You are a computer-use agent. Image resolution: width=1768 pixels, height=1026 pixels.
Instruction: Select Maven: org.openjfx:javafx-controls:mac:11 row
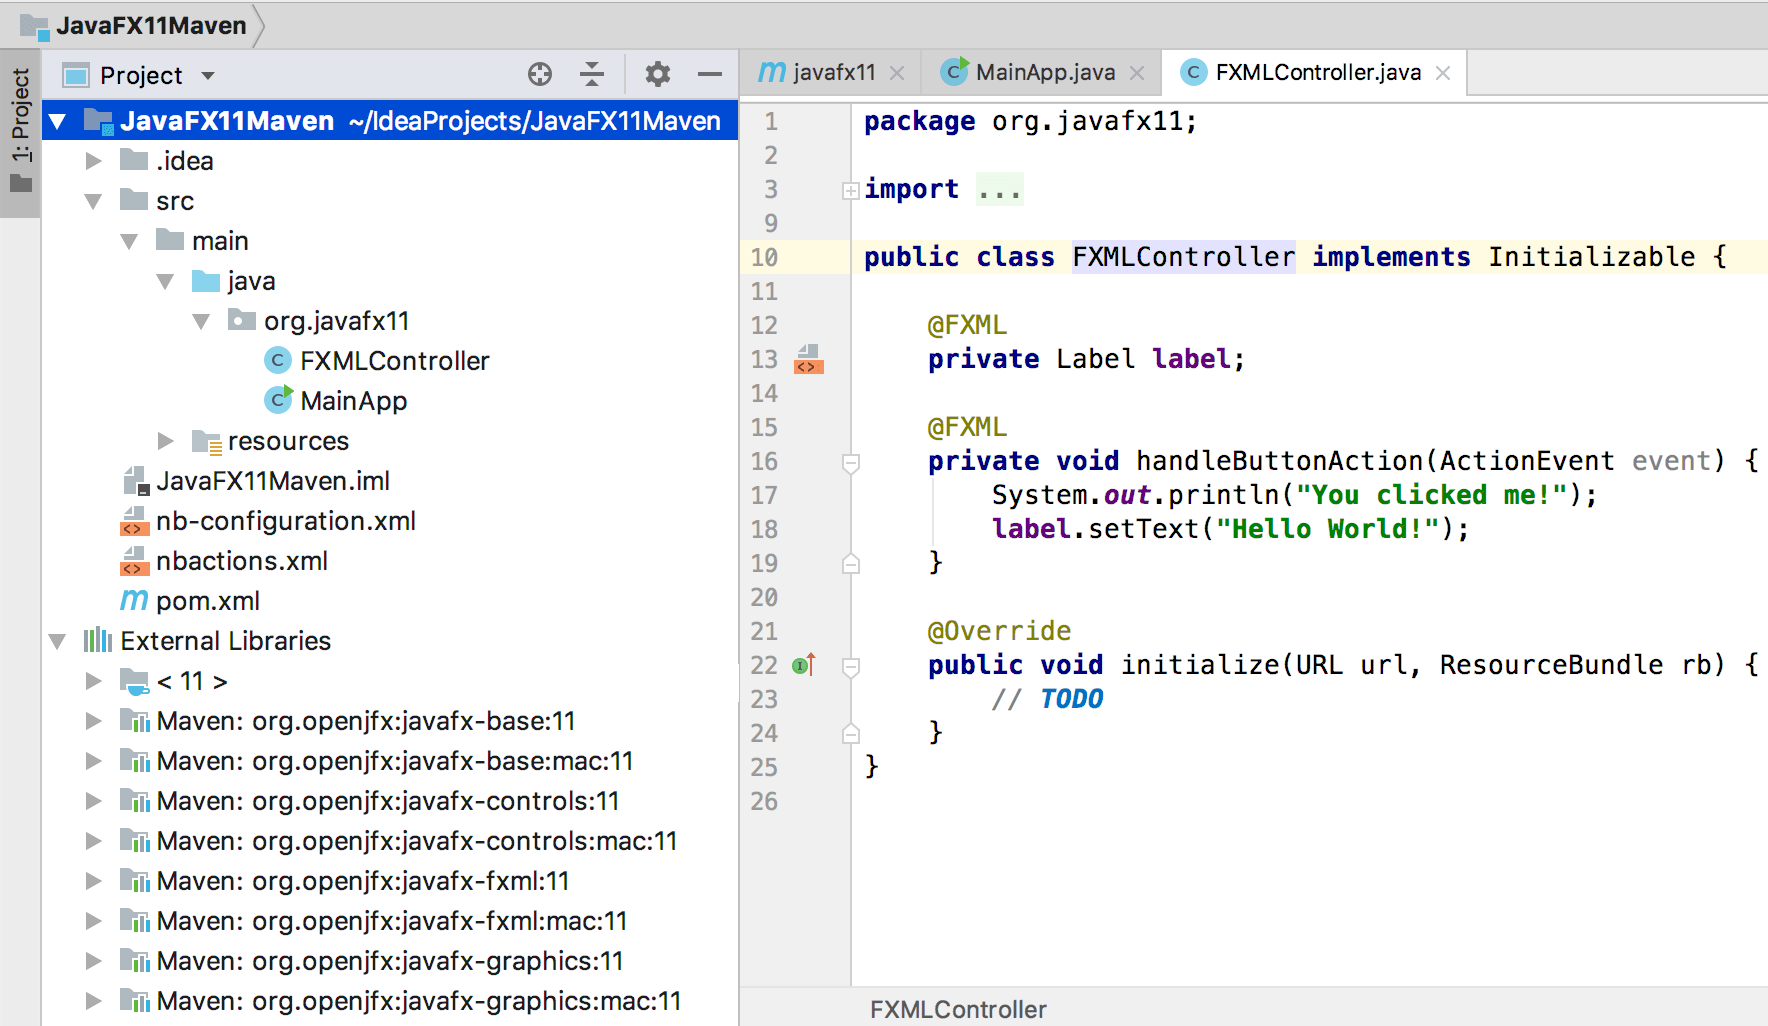click(390, 841)
